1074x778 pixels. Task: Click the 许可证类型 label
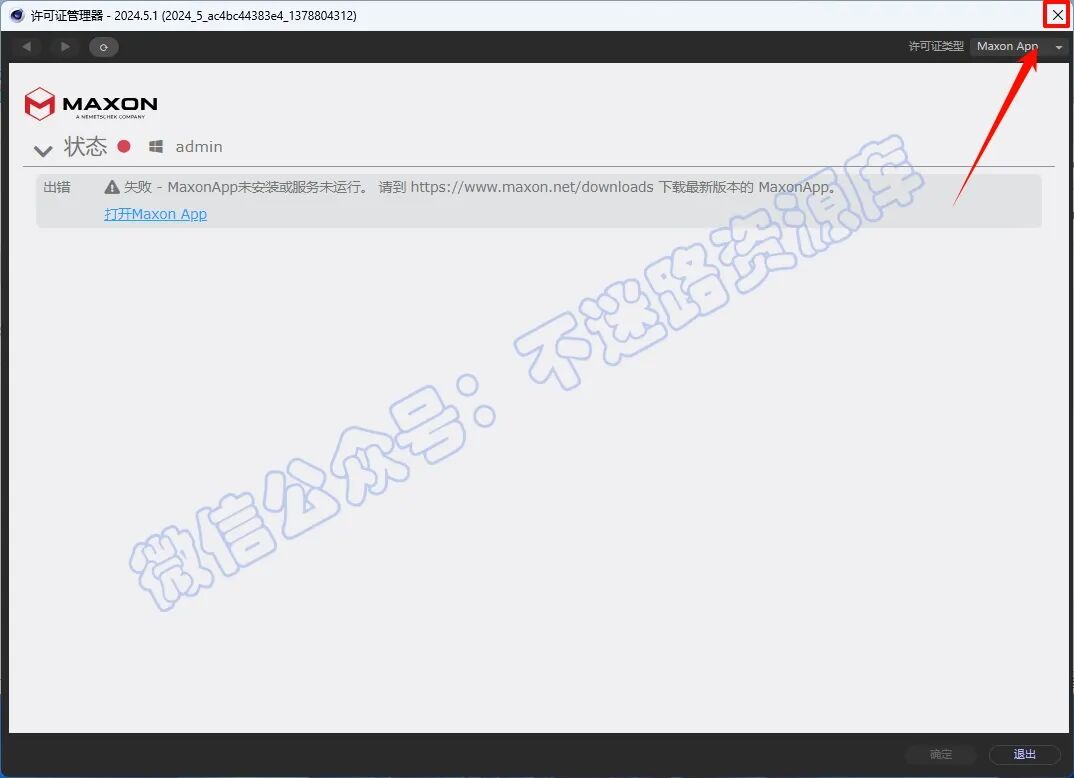(x=936, y=46)
